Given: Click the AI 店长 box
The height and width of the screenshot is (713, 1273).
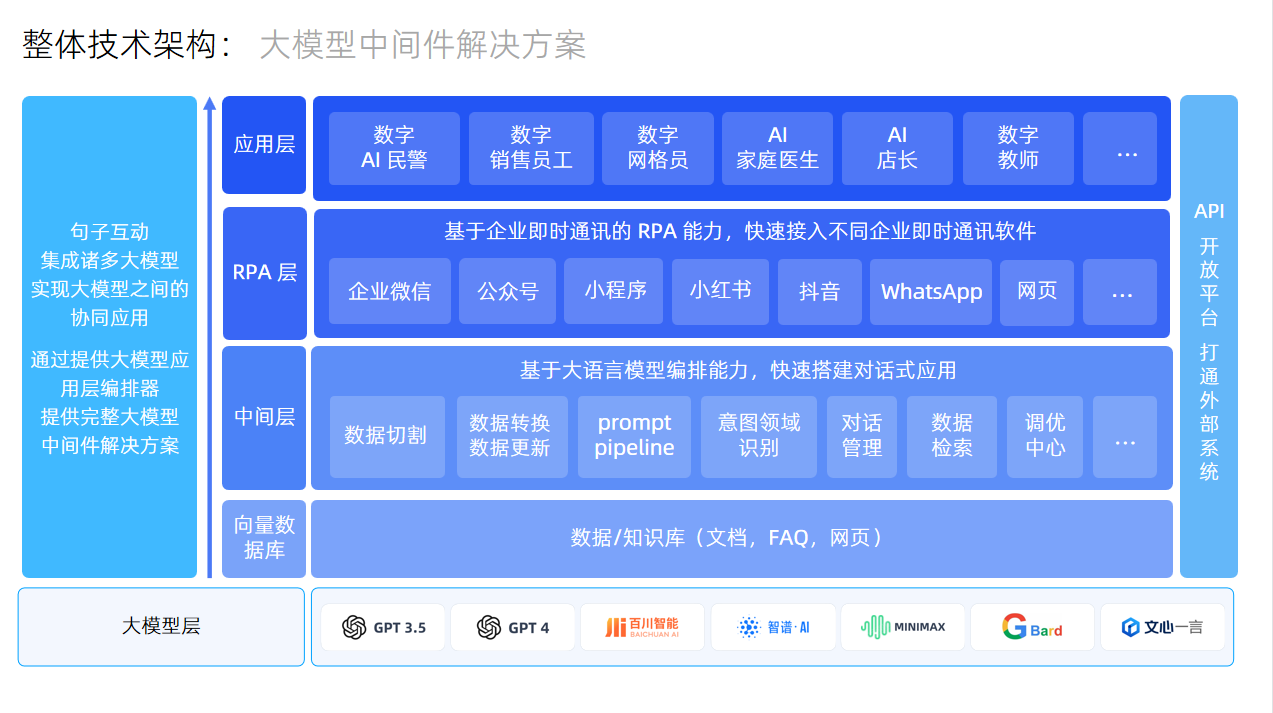Looking at the screenshot, I should click(897, 148).
